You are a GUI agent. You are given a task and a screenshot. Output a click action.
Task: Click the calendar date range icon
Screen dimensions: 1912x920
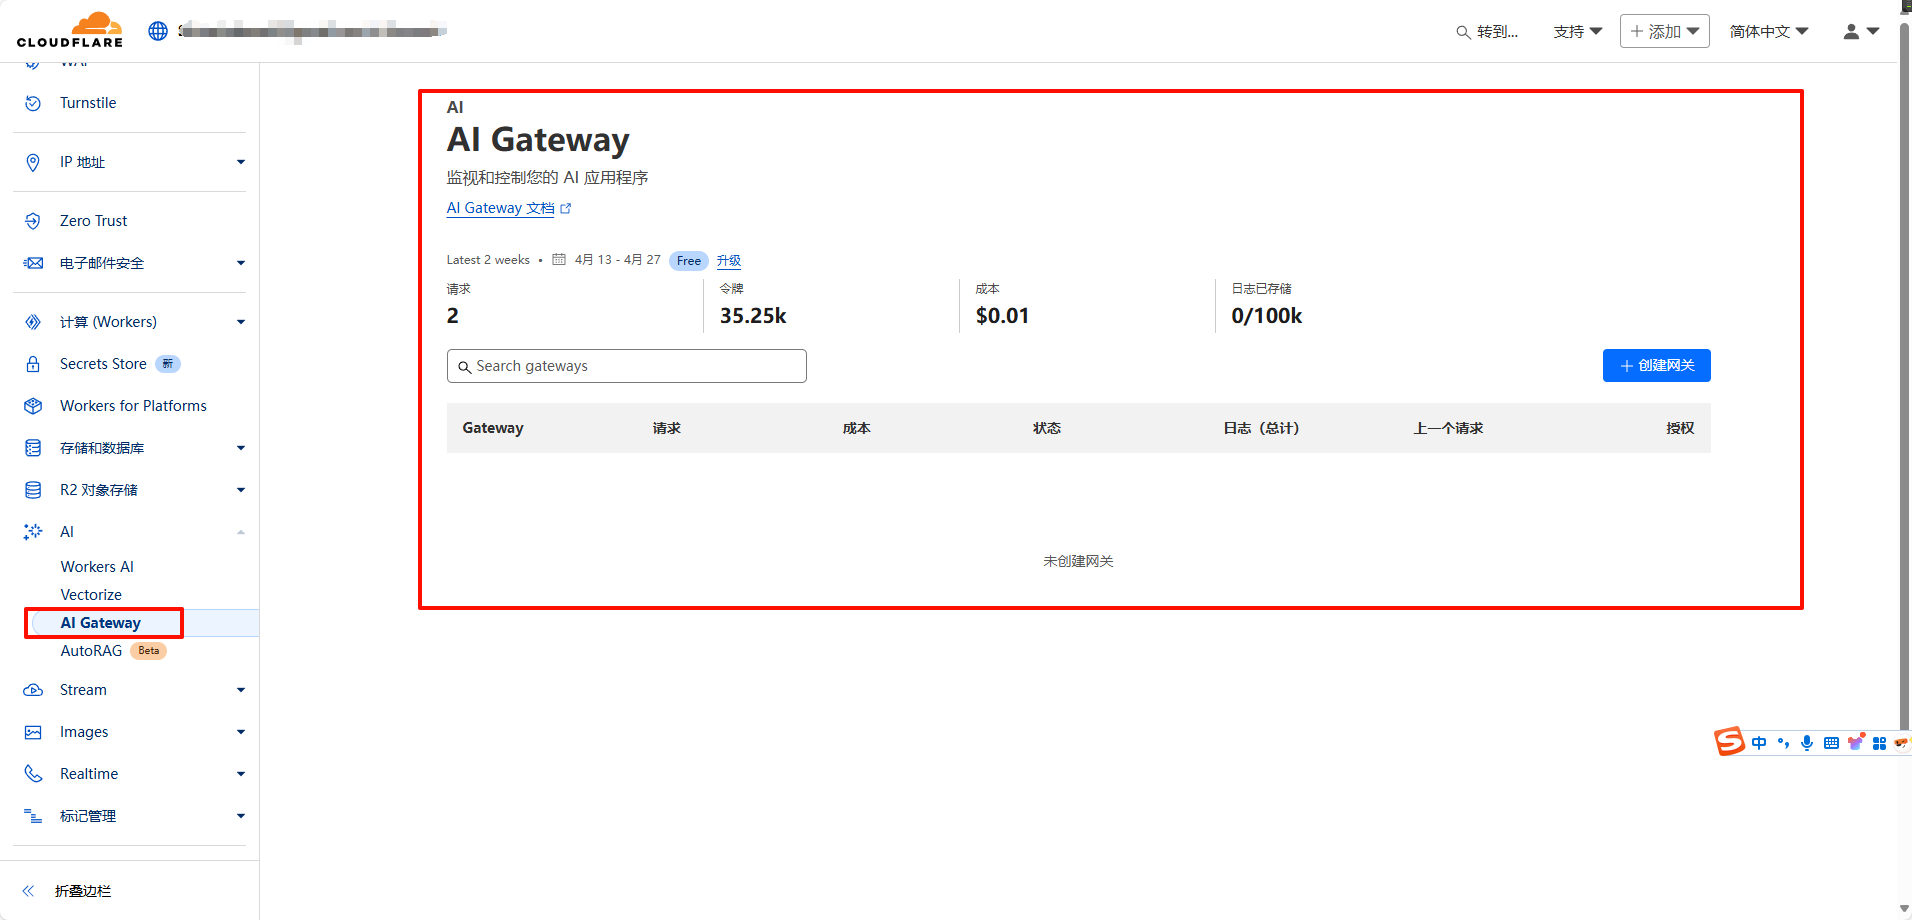point(559,259)
